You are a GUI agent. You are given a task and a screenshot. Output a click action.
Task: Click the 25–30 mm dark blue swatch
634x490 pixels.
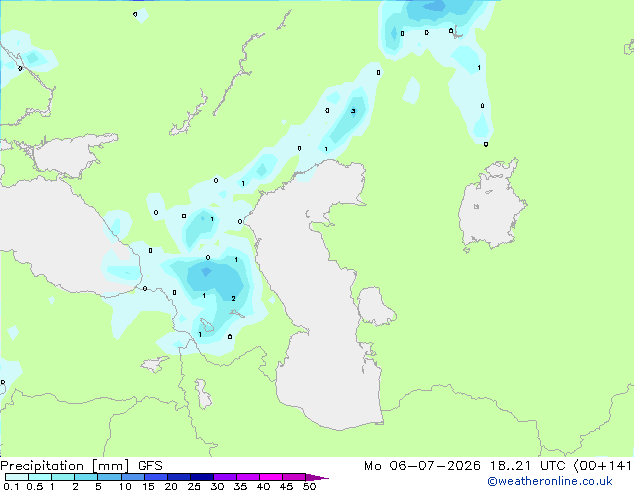point(201,477)
